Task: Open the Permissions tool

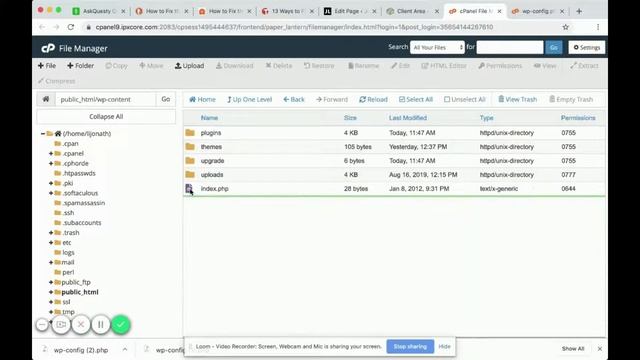Action: (500, 66)
